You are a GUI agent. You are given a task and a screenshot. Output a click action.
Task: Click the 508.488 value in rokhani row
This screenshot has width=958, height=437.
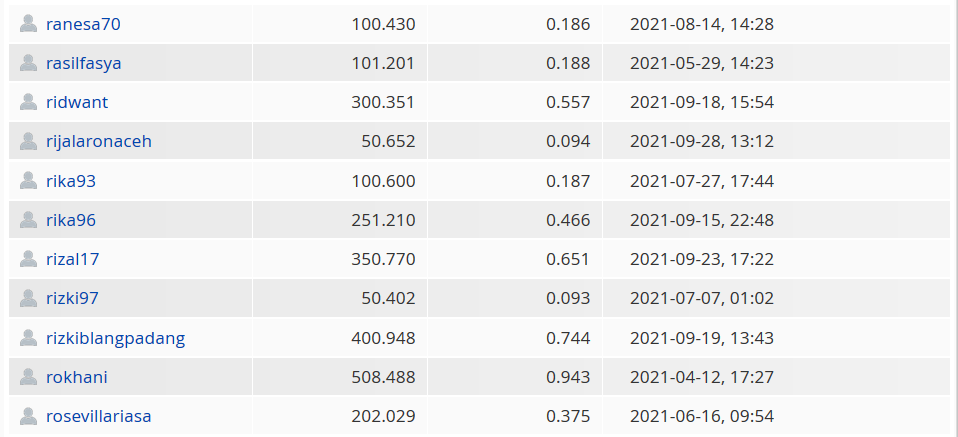pyautogui.click(x=383, y=377)
